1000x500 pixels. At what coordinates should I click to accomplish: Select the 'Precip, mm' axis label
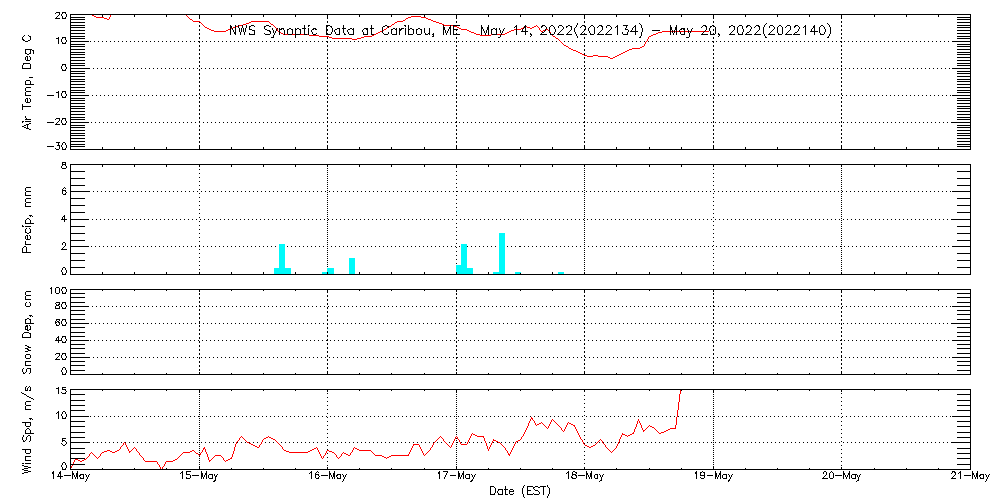(x=27, y=218)
